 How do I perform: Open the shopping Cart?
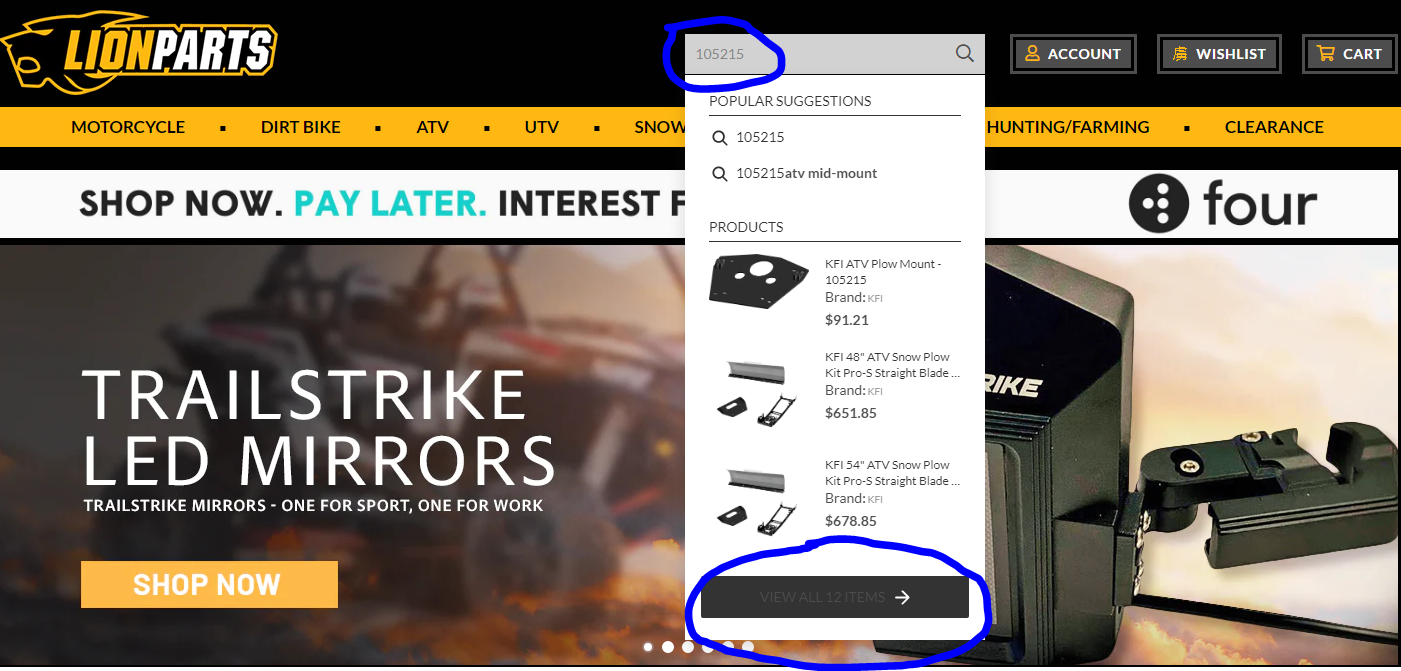pos(1349,54)
